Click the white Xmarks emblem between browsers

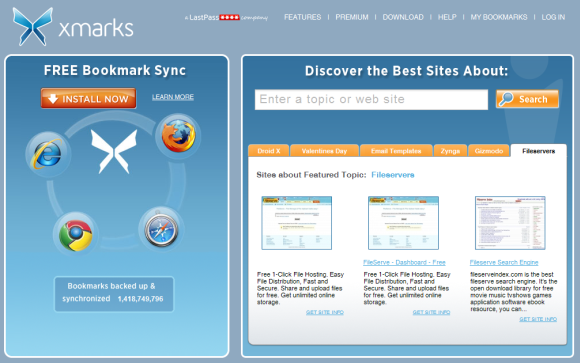(114, 151)
